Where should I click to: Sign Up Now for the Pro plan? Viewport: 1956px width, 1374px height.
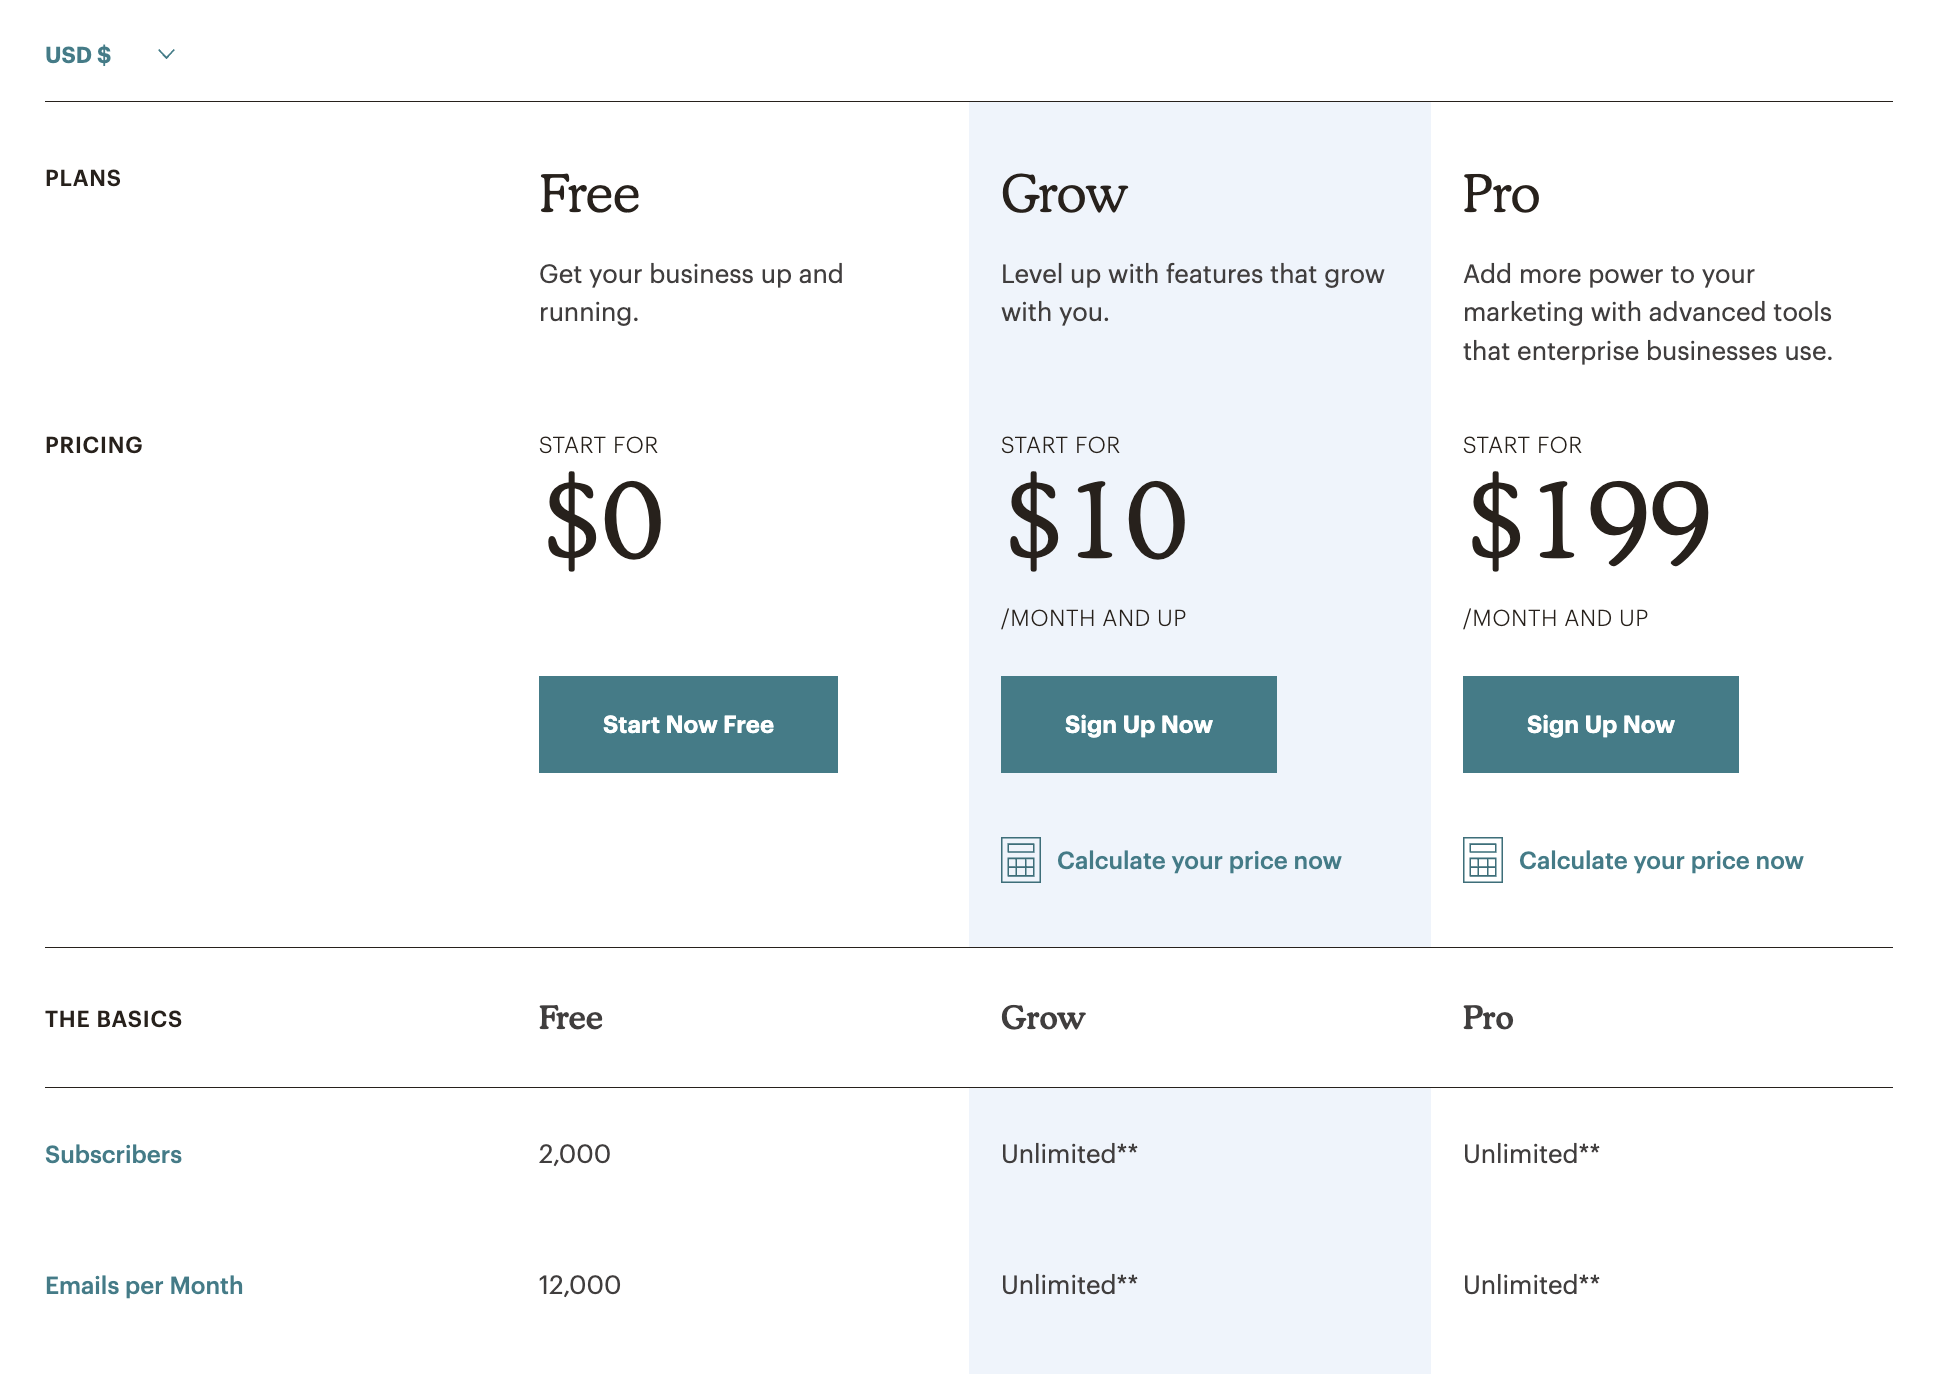pyautogui.click(x=1600, y=724)
